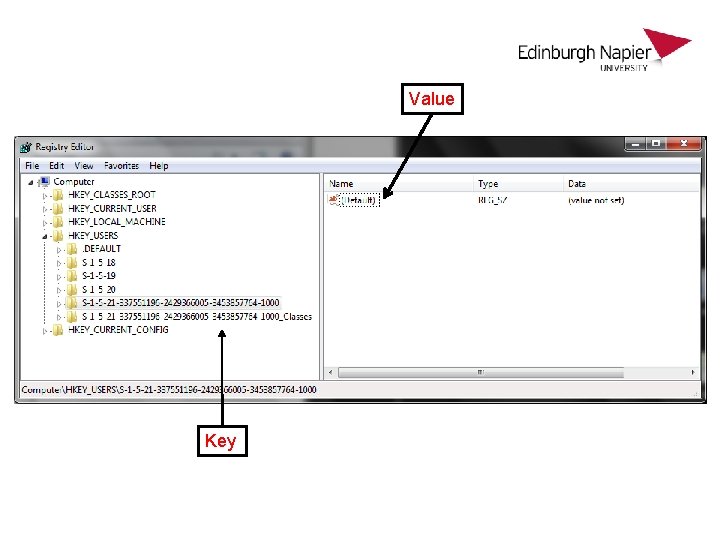Collapse the Computer root node

31,183
